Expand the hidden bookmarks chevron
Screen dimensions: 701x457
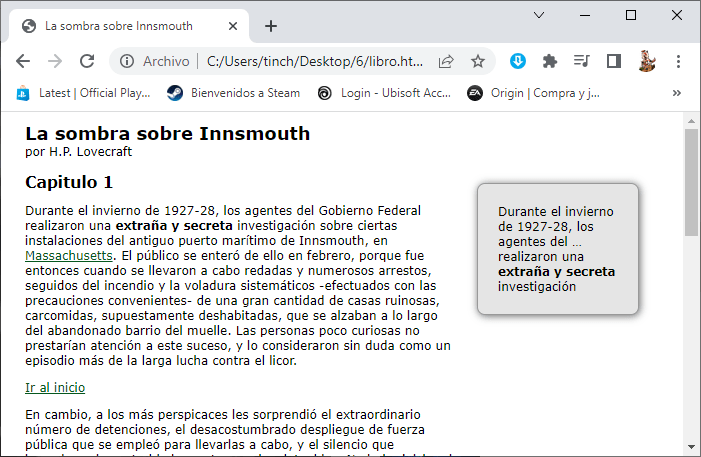(677, 93)
